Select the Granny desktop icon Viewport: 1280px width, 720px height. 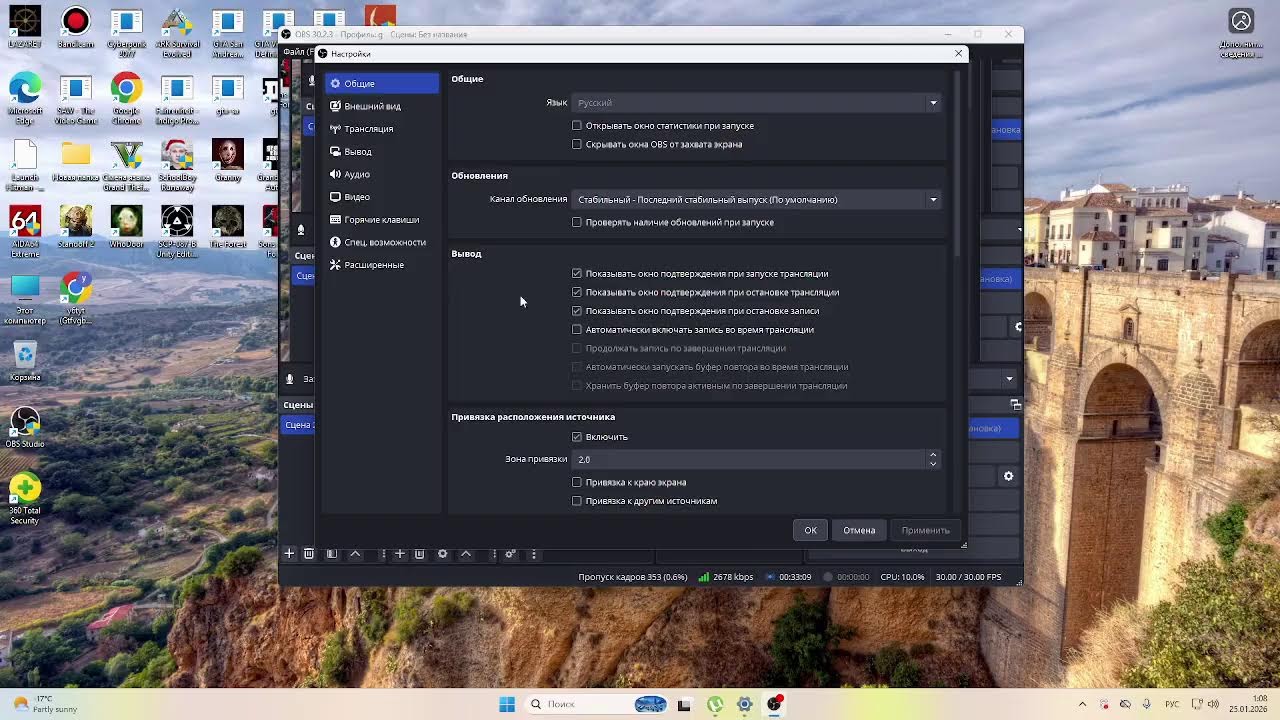click(x=228, y=160)
